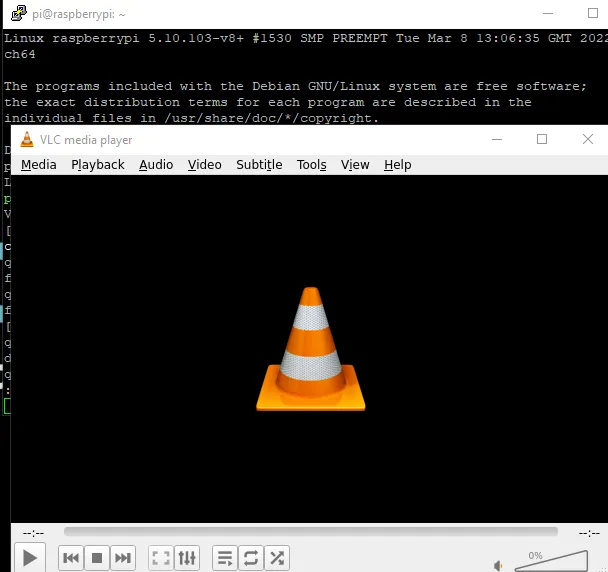Click the '/usr/share/doc/*/copyright' terminal text
Image resolution: width=608 pixels, height=572 pixels.
coord(271,118)
